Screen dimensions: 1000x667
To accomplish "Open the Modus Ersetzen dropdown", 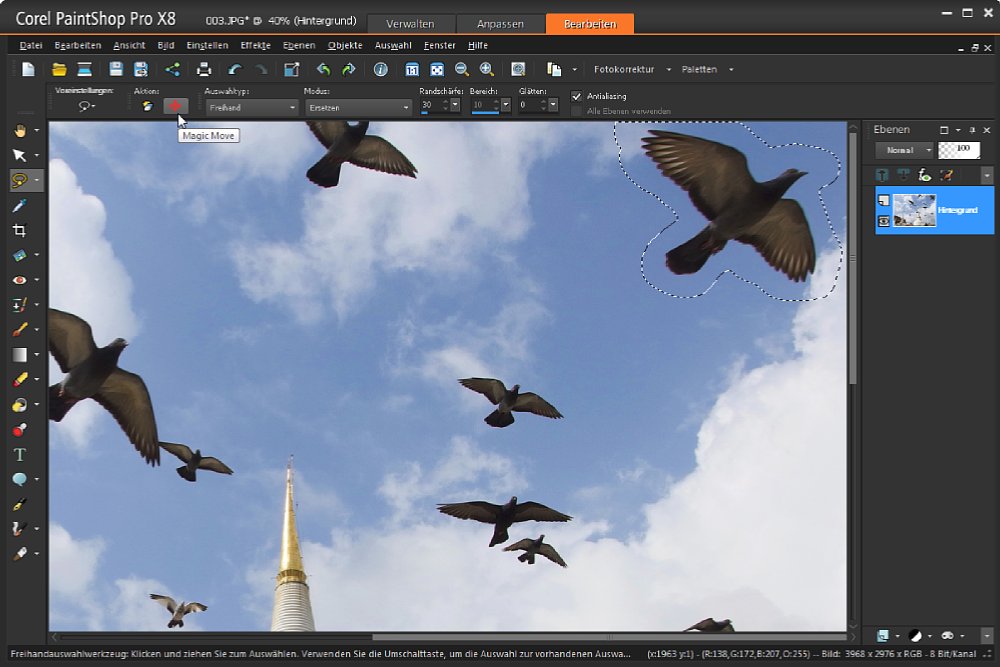I will click(x=357, y=106).
